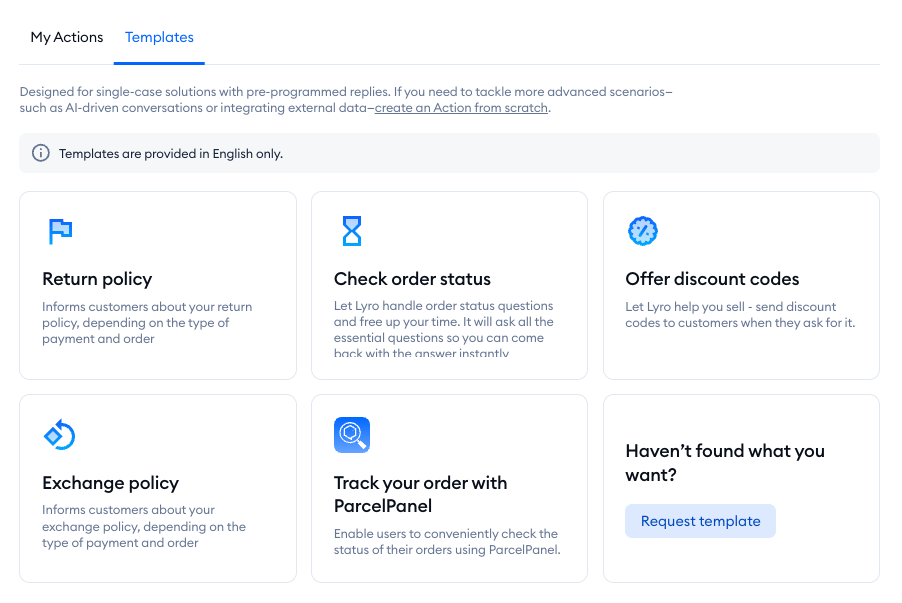This screenshot has height=603, width=902.
Task: Click the discount codes description text
Action: (x=740, y=315)
